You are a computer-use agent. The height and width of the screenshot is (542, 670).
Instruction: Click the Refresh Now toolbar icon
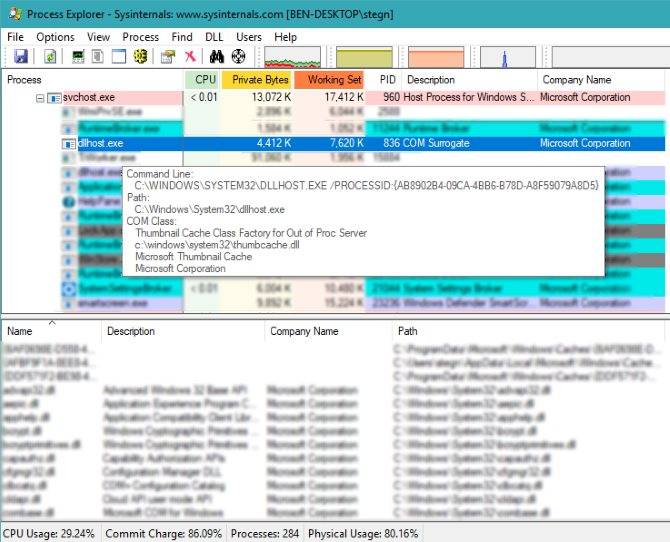tap(50, 56)
